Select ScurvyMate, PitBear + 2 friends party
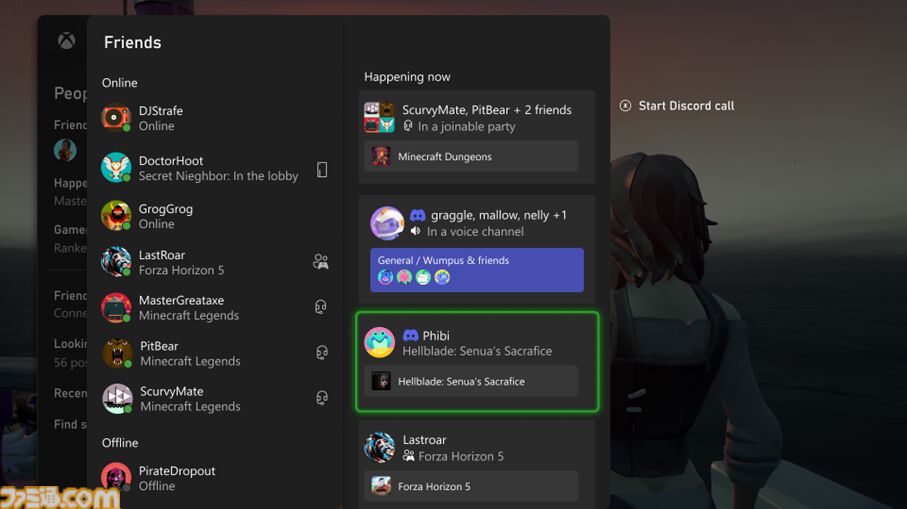The image size is (907, 509). click(x=486, y=110)
